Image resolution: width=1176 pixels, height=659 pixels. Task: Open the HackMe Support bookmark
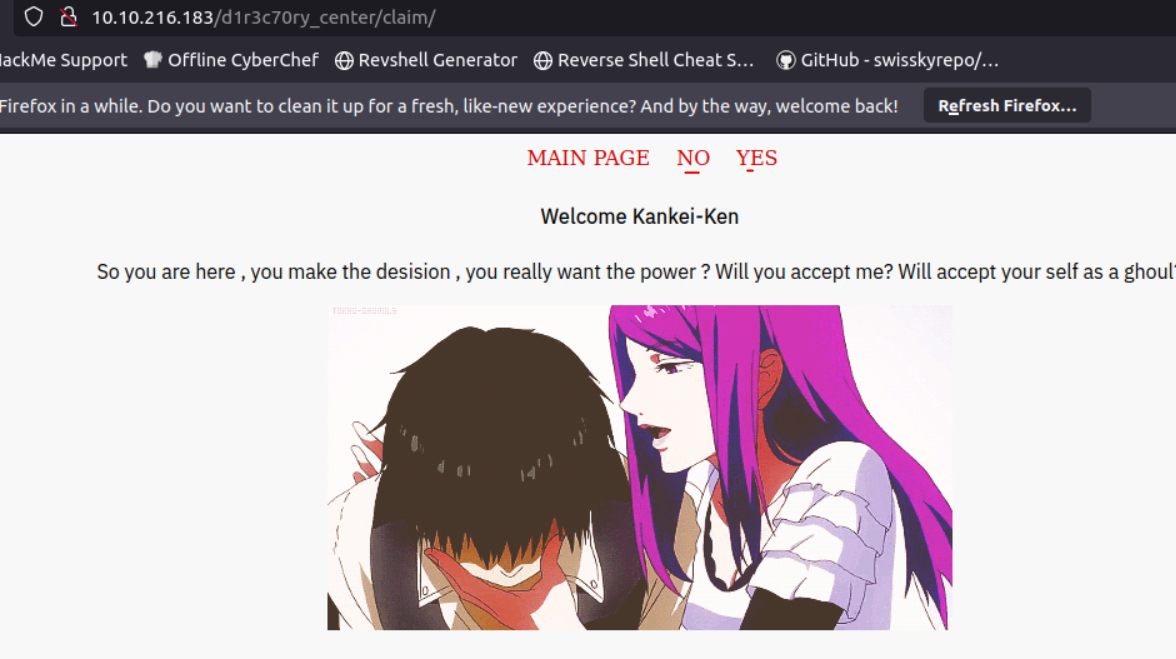tap(63, 60)
